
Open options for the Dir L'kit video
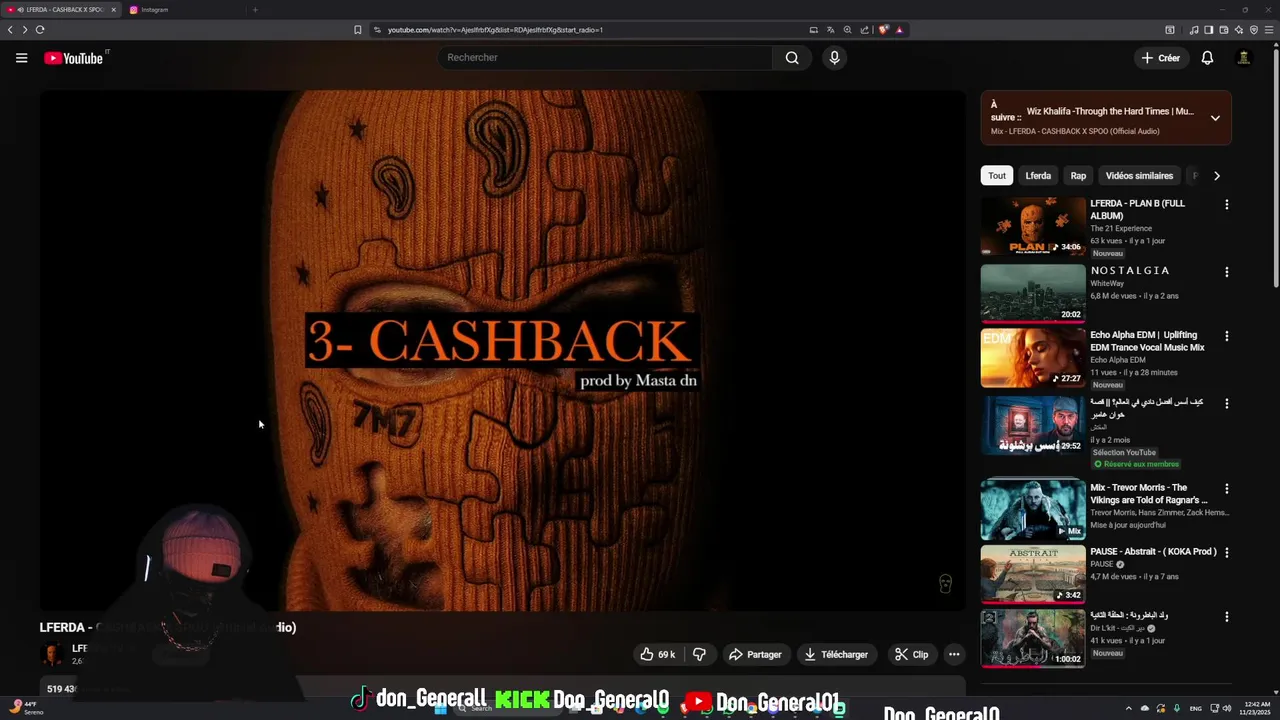click(x=1227, y=616)
